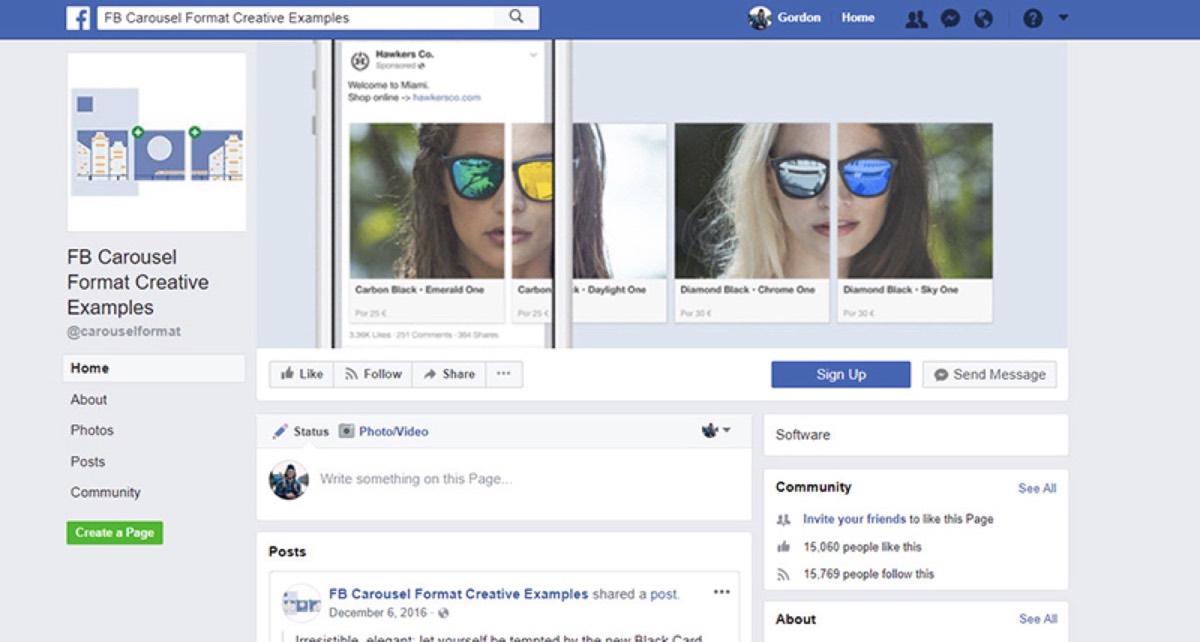Open the Help question mark icon
1200x642 pixels.
1033,18
